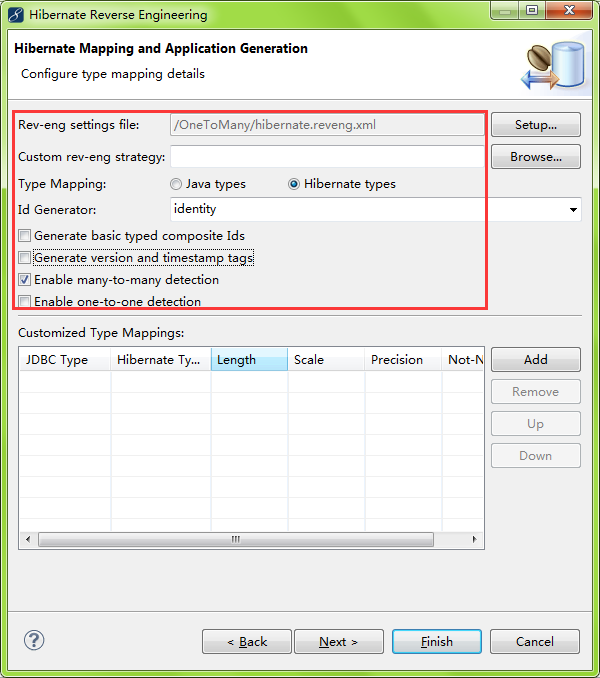Go Back to the previous page
The image size is (600, 678).
click(247, 642)
